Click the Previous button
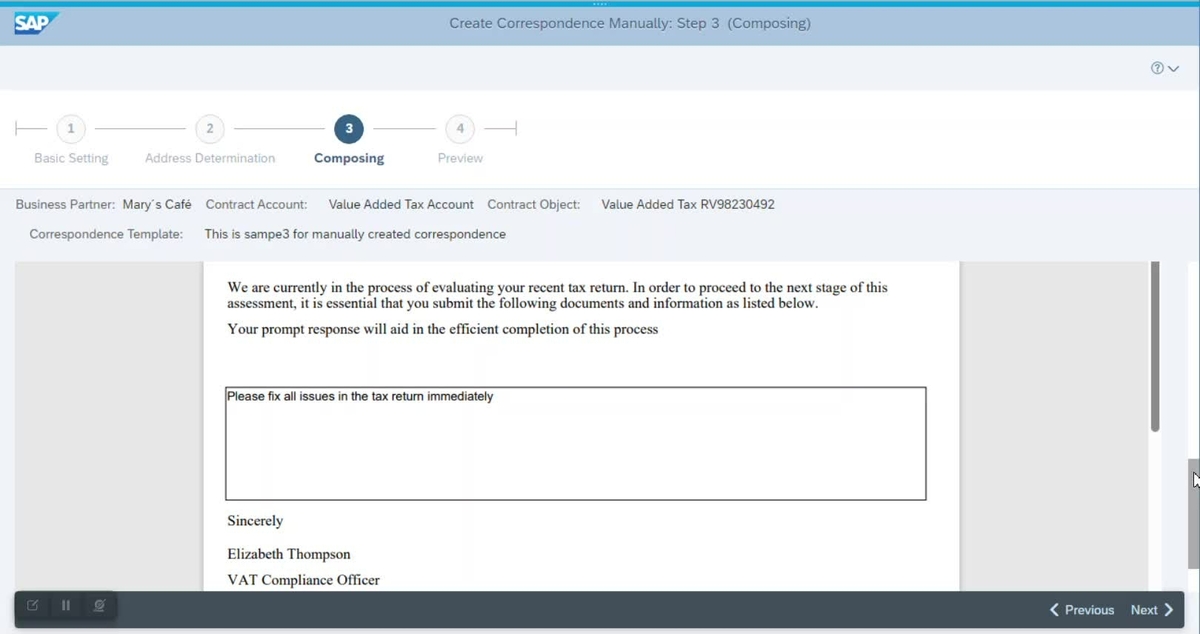The height and width of the screenshot is (634, 1200). pyautogui.click(x=1088, y=609)
